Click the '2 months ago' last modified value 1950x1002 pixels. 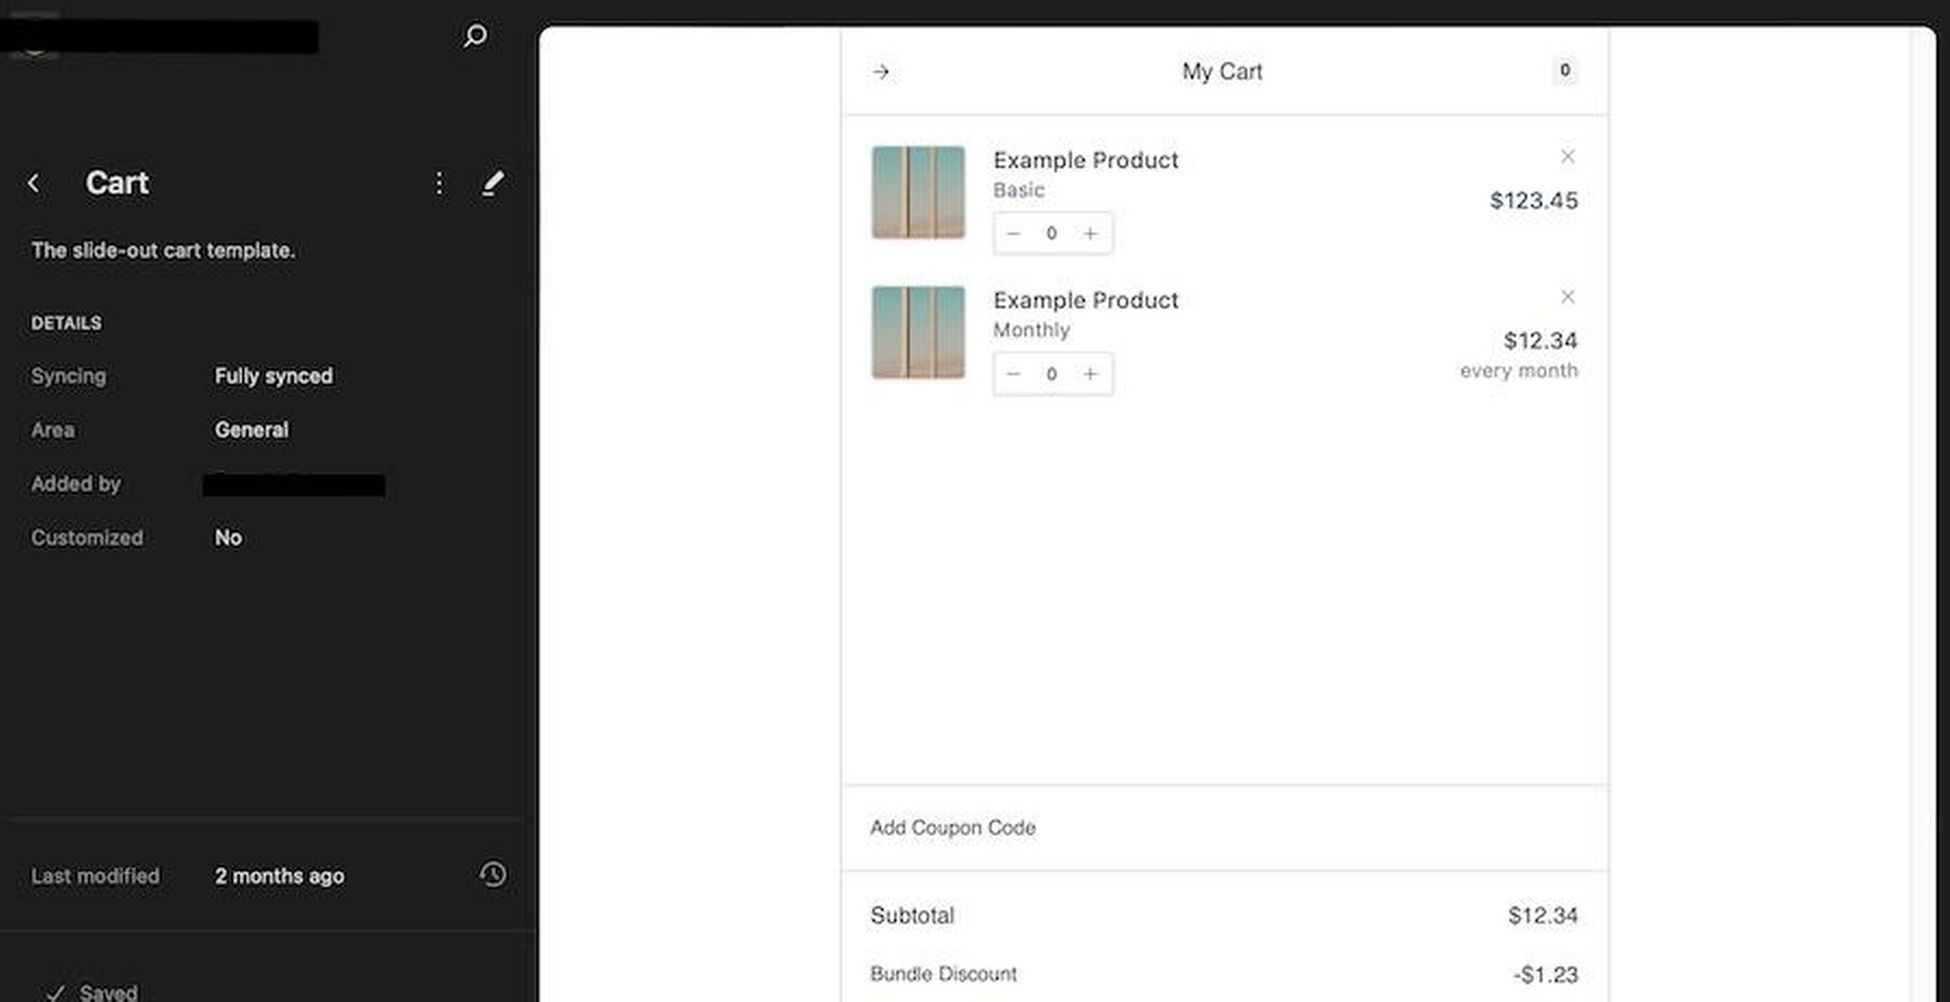[x=279, y=876]
